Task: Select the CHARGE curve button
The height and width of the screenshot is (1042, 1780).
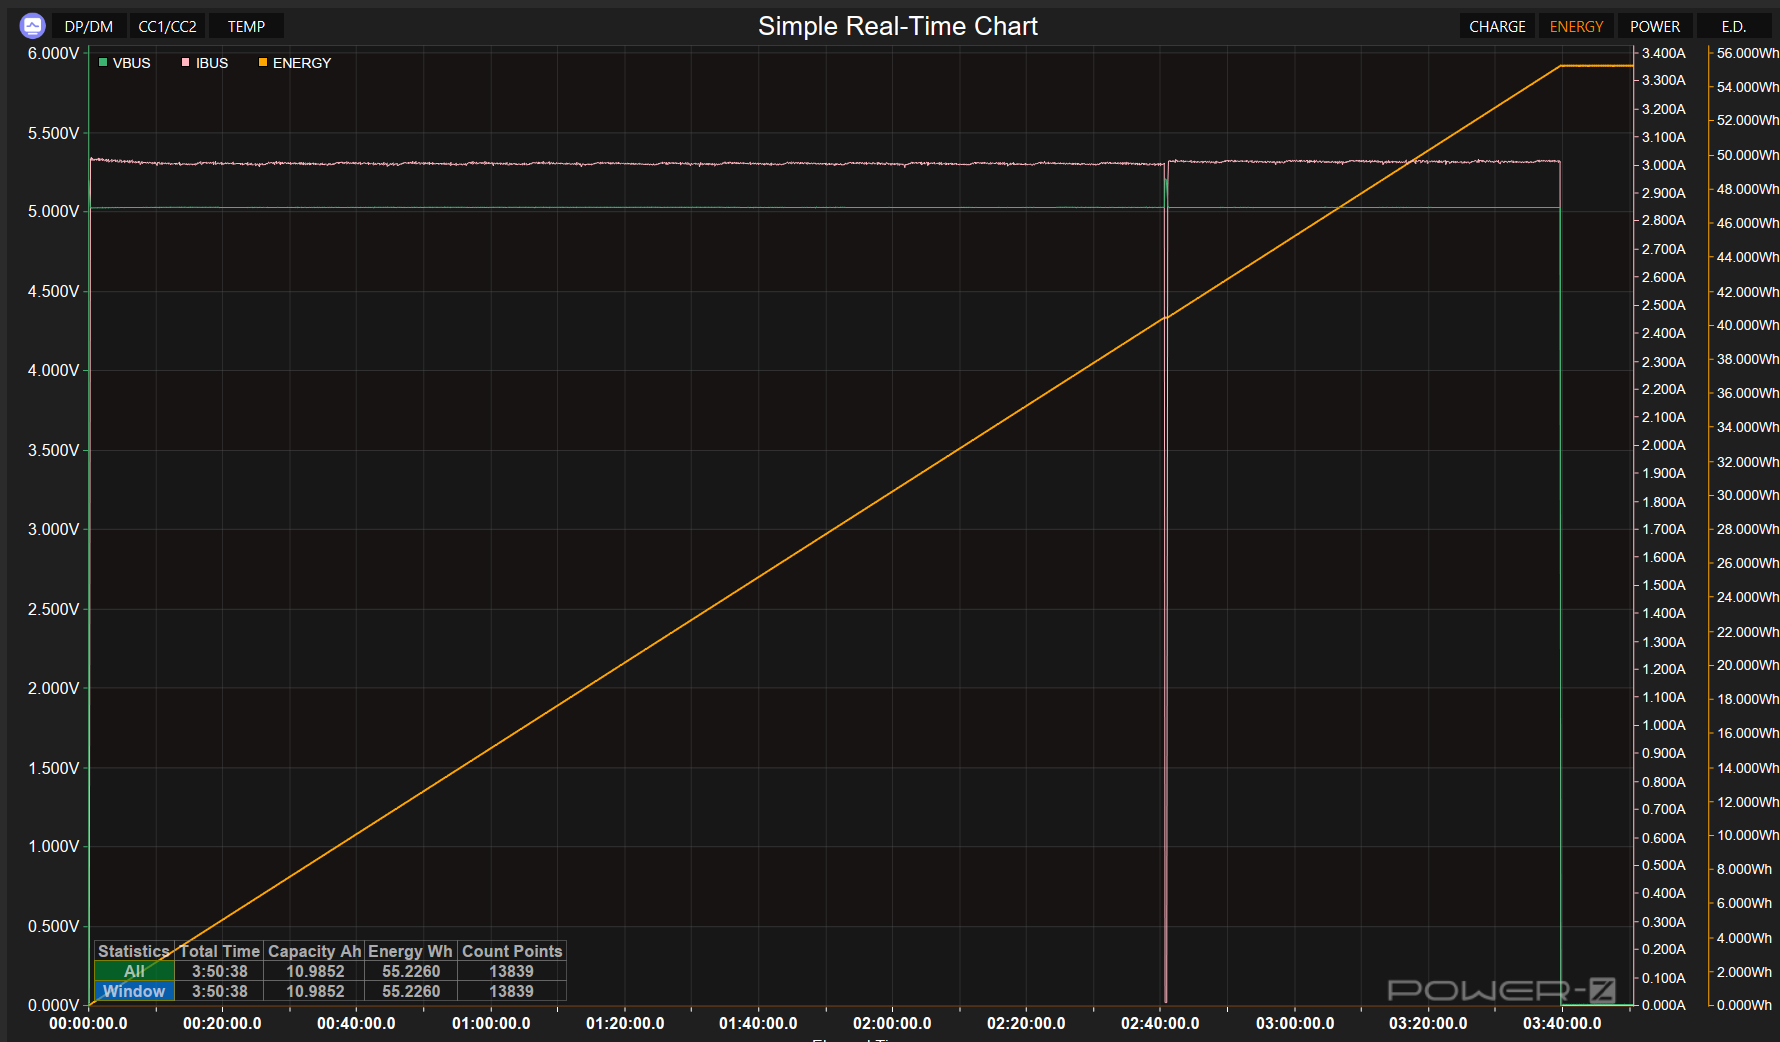Action: pos(1497,26)
